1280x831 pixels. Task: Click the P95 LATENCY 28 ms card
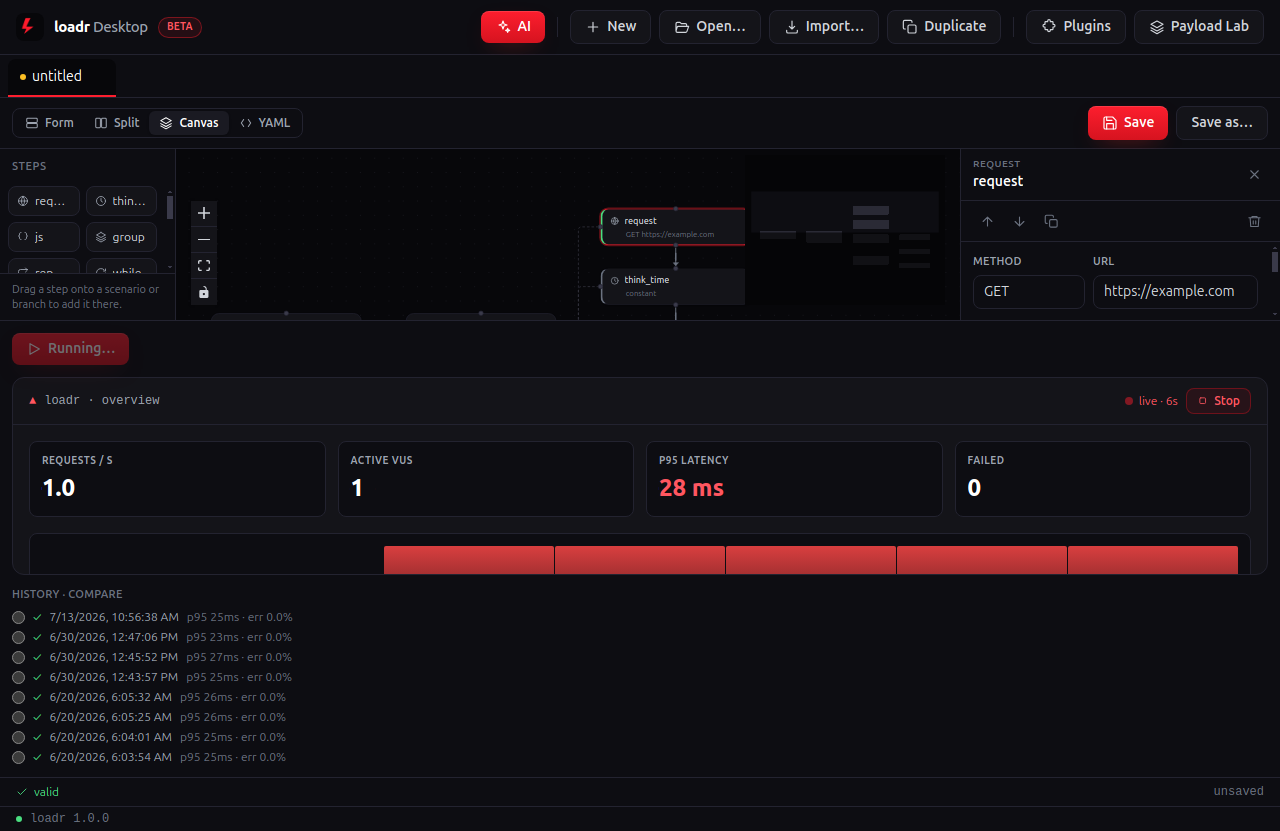click(794, 479)
